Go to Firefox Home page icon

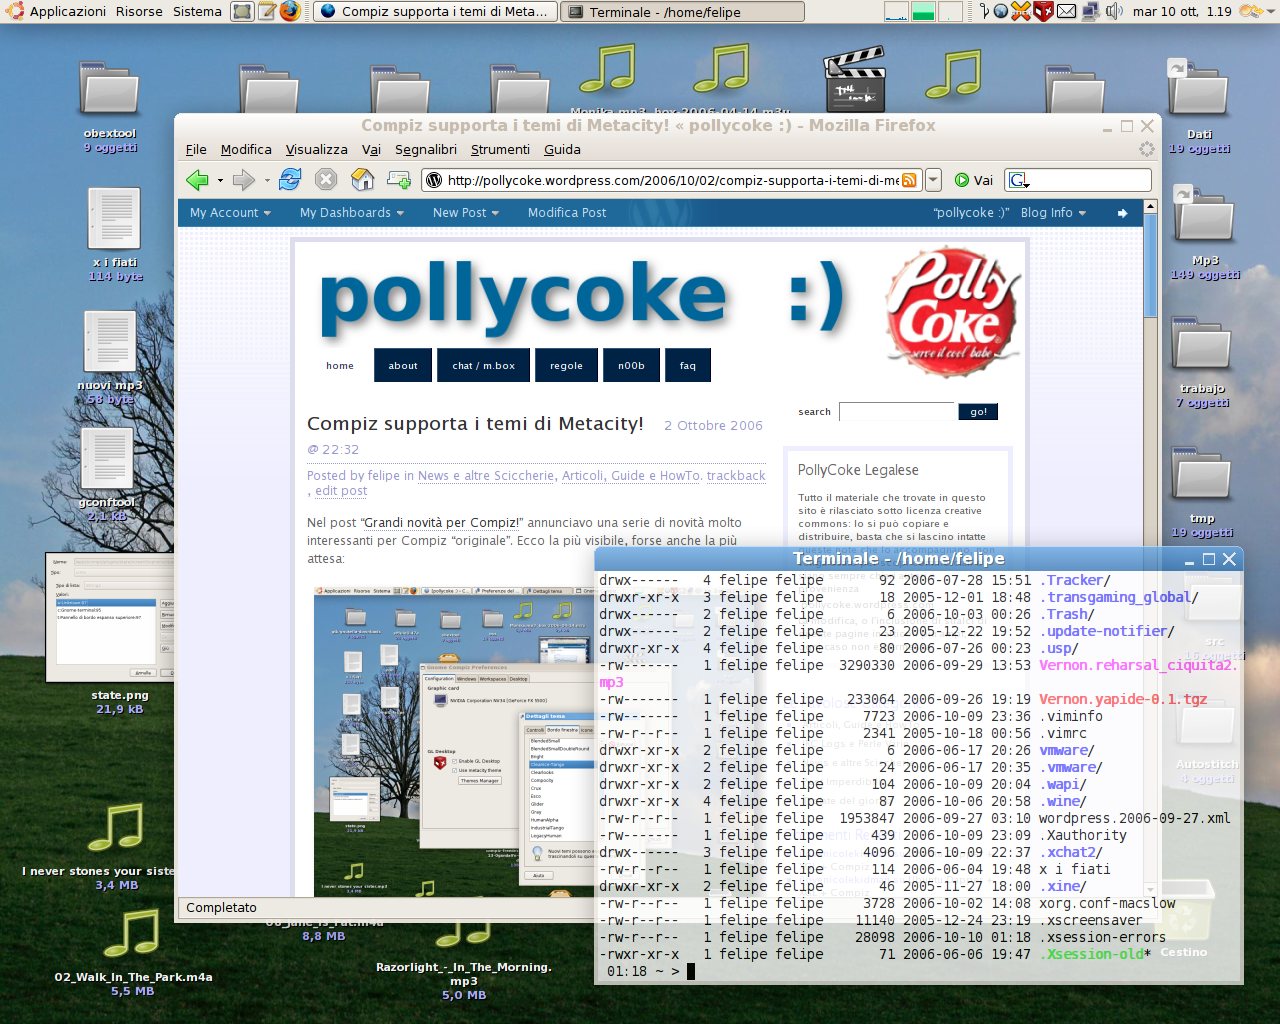coord(362,180)
